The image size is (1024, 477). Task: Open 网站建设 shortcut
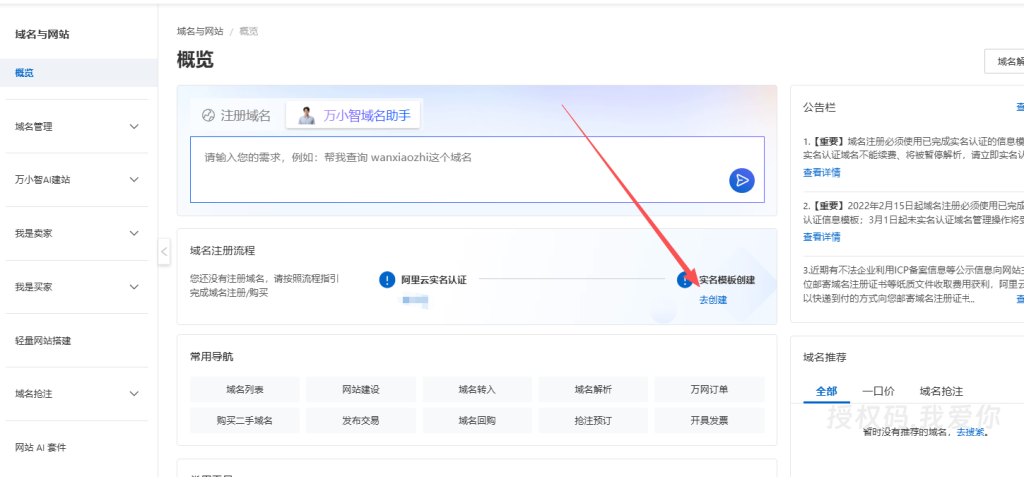coord(361,389)
